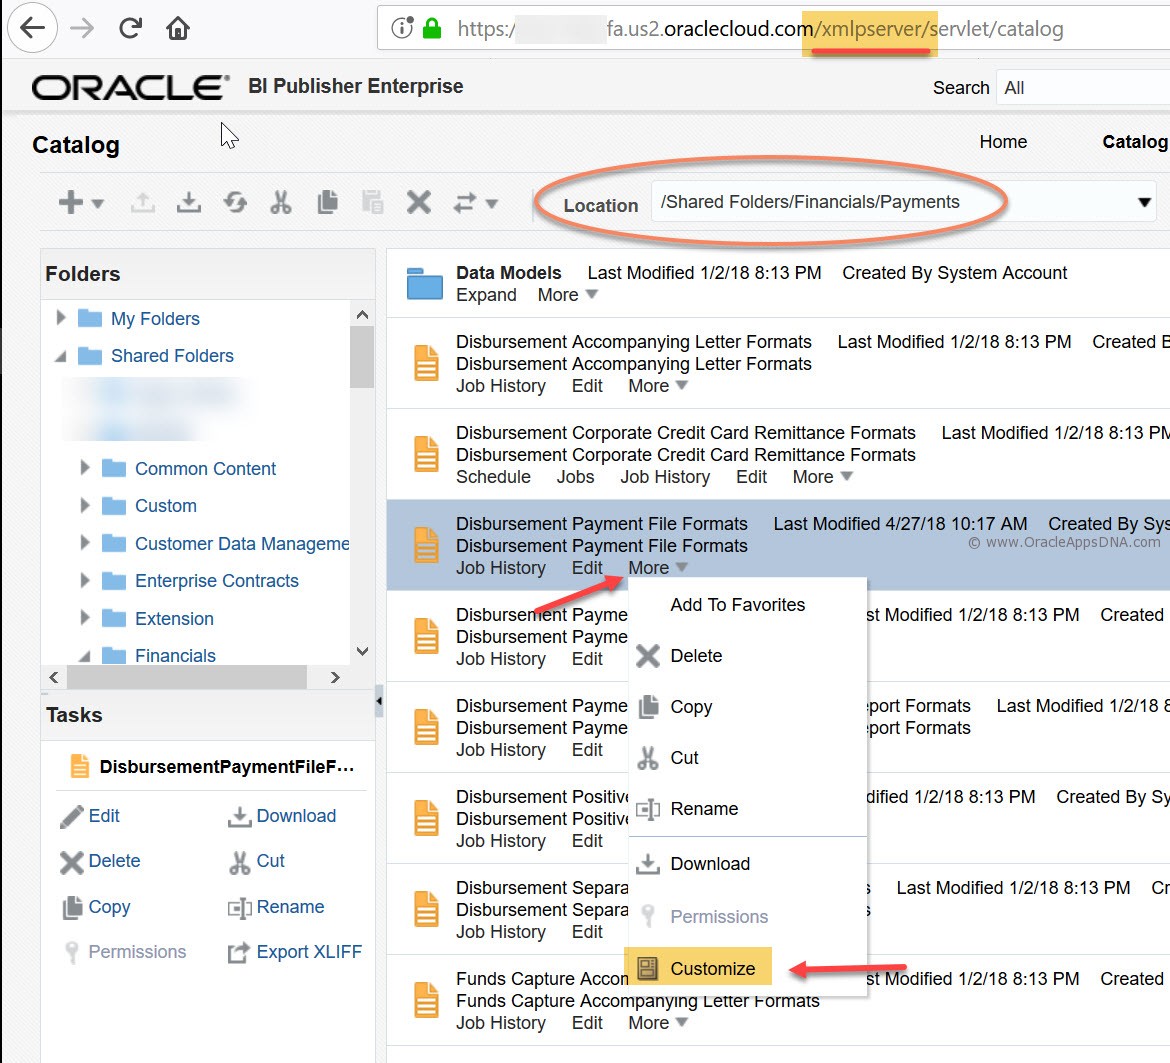This screenshot has width=1170, height=1063.
Task: Click the left pane collapse splitter handle
Action: pyautogui.click(x=379, y=700)
